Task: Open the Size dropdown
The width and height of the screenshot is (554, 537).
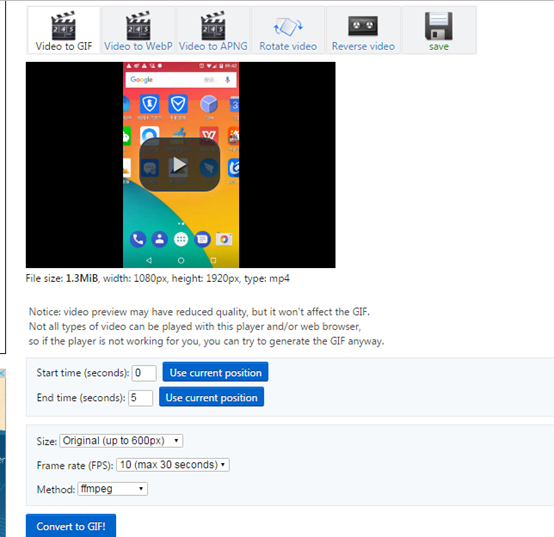Action: [x=121, y=441]
